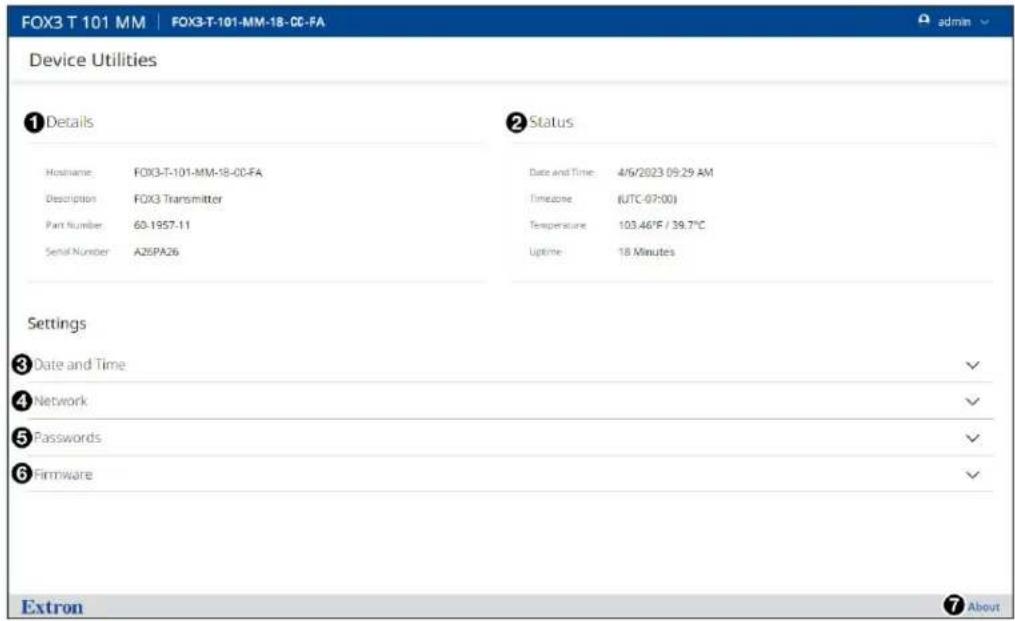Click the Extron logo

pos(52,607)
